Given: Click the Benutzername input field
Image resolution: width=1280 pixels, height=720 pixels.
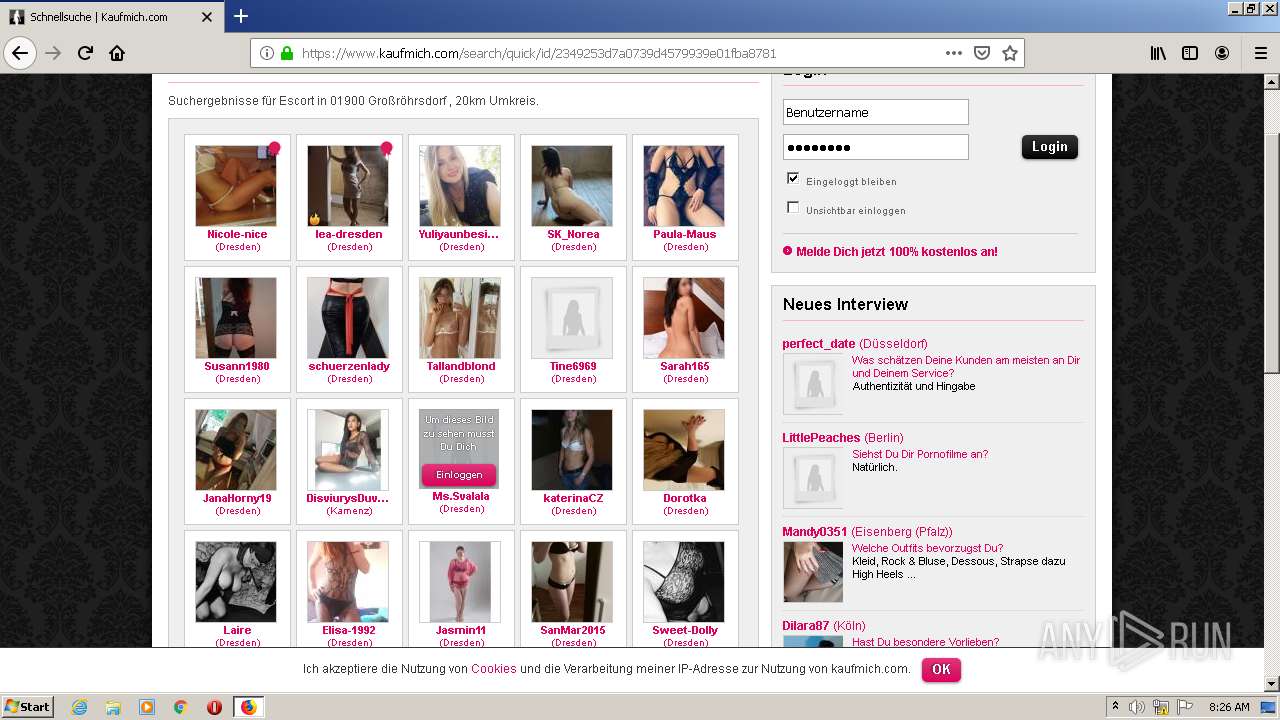Looking at the screenshot, I should [875, 112].
